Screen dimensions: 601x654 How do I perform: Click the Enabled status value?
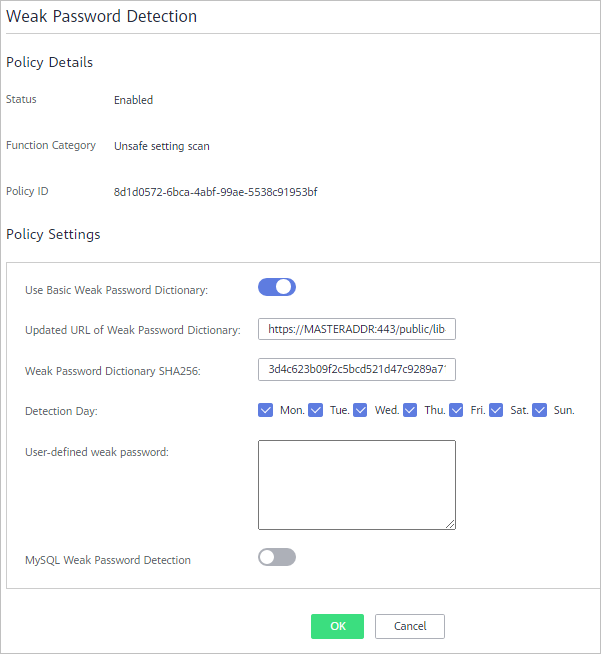tap(133, 100)
